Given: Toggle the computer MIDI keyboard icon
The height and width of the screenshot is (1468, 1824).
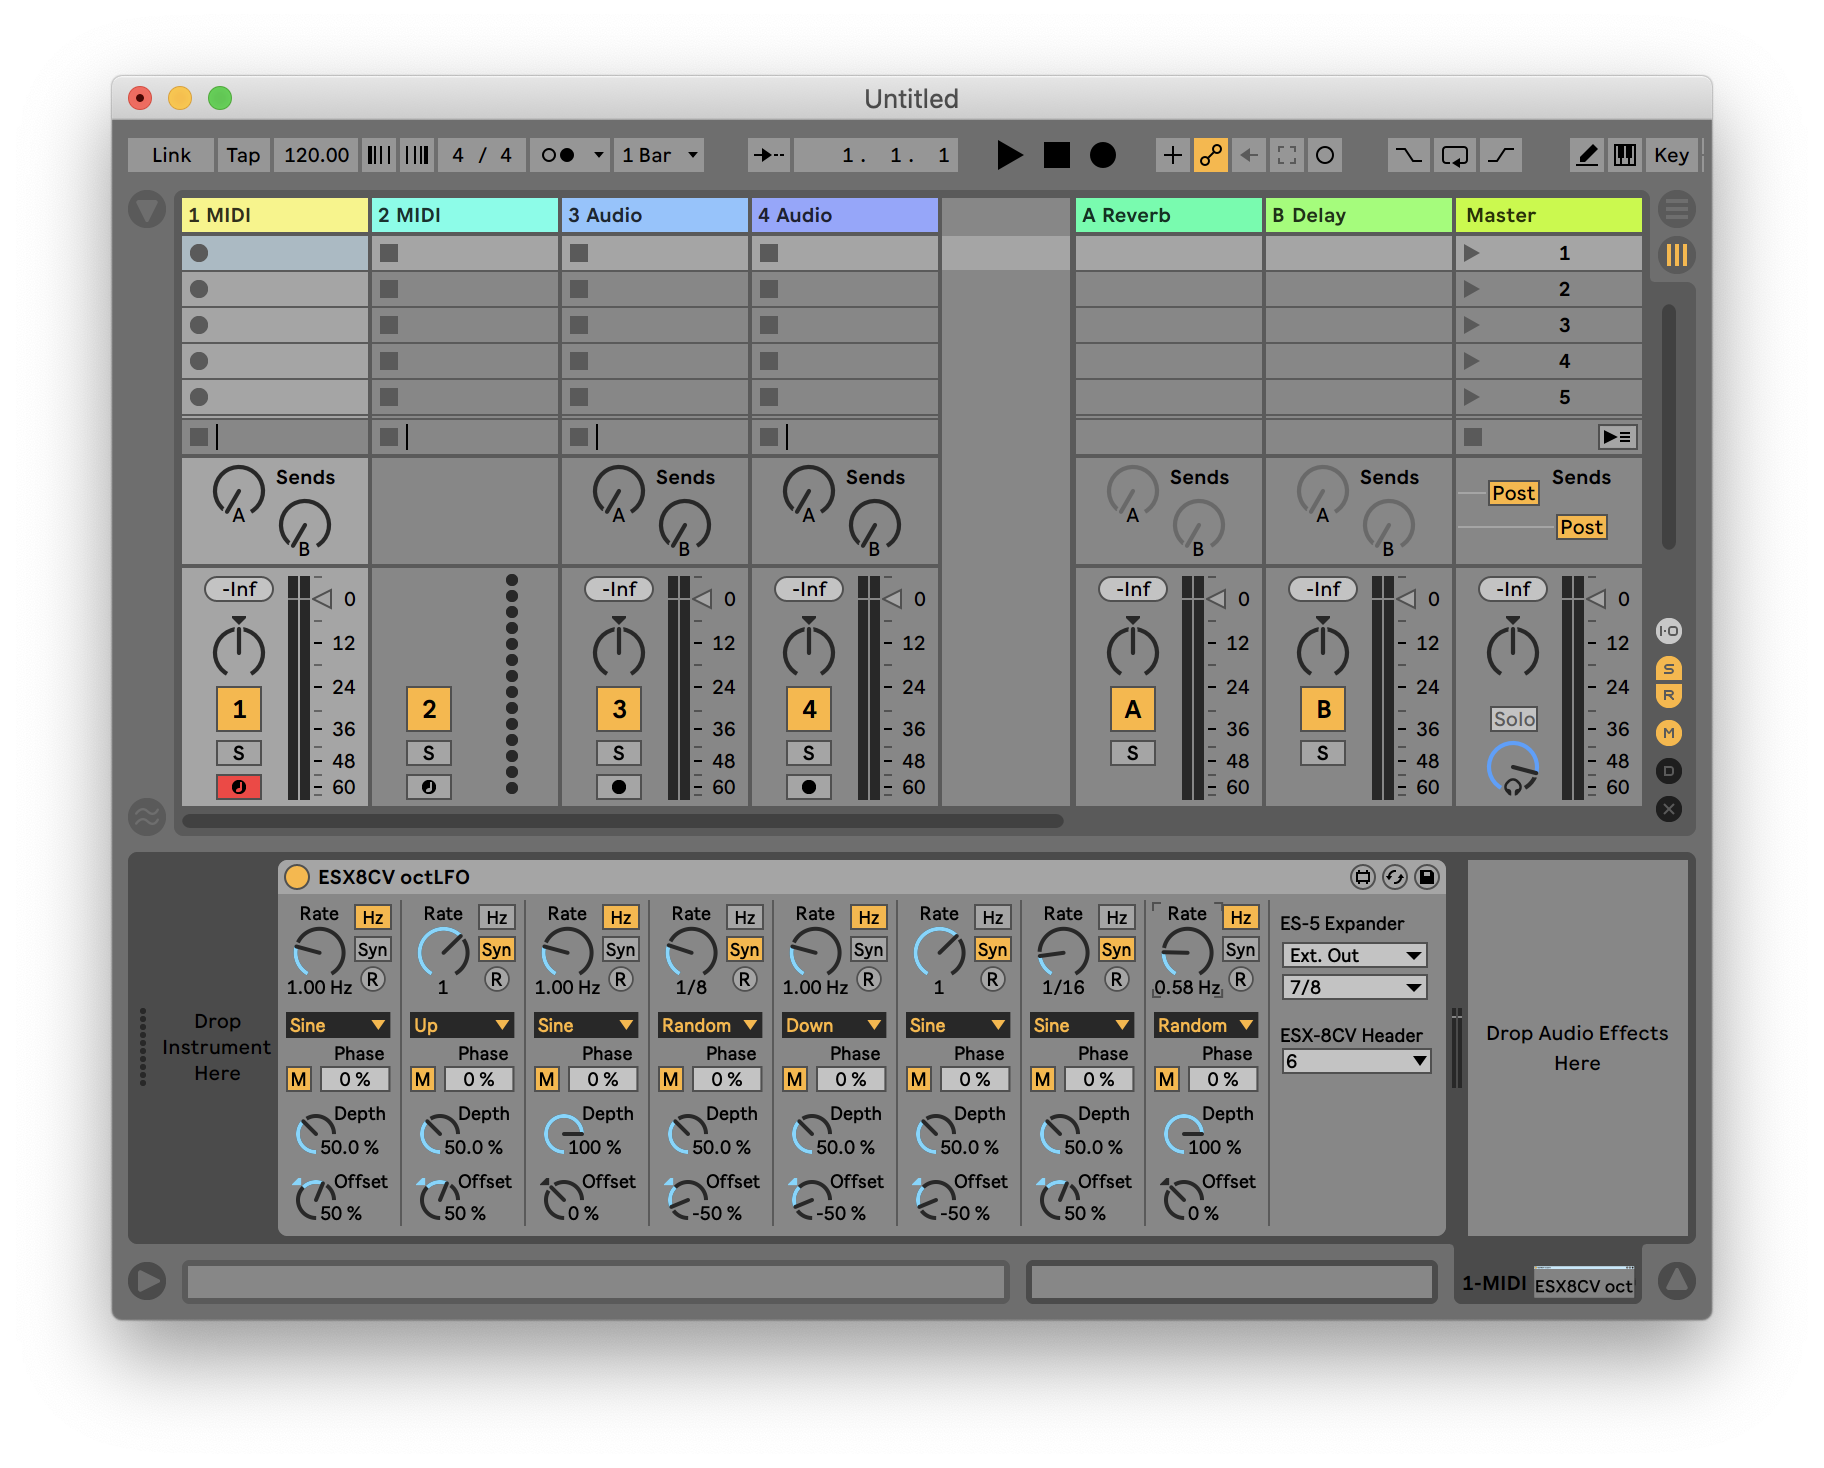Looking at the screenshot, I should (x=1625, y=155).
